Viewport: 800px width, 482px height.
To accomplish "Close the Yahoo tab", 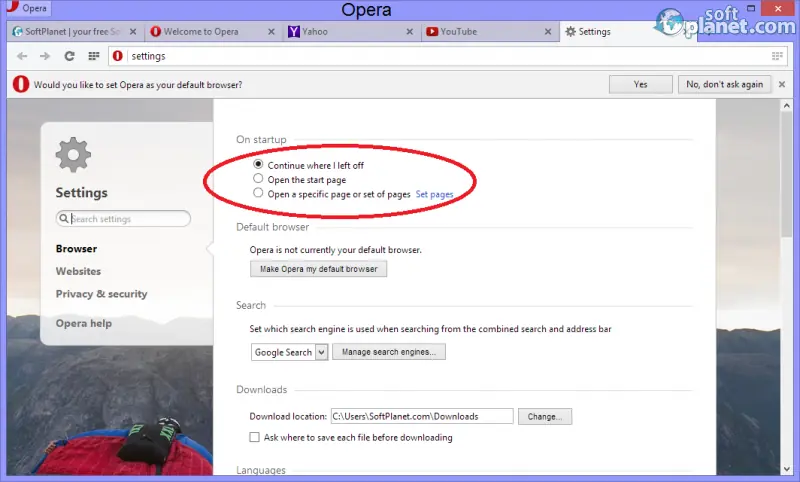I will point(410,32).
